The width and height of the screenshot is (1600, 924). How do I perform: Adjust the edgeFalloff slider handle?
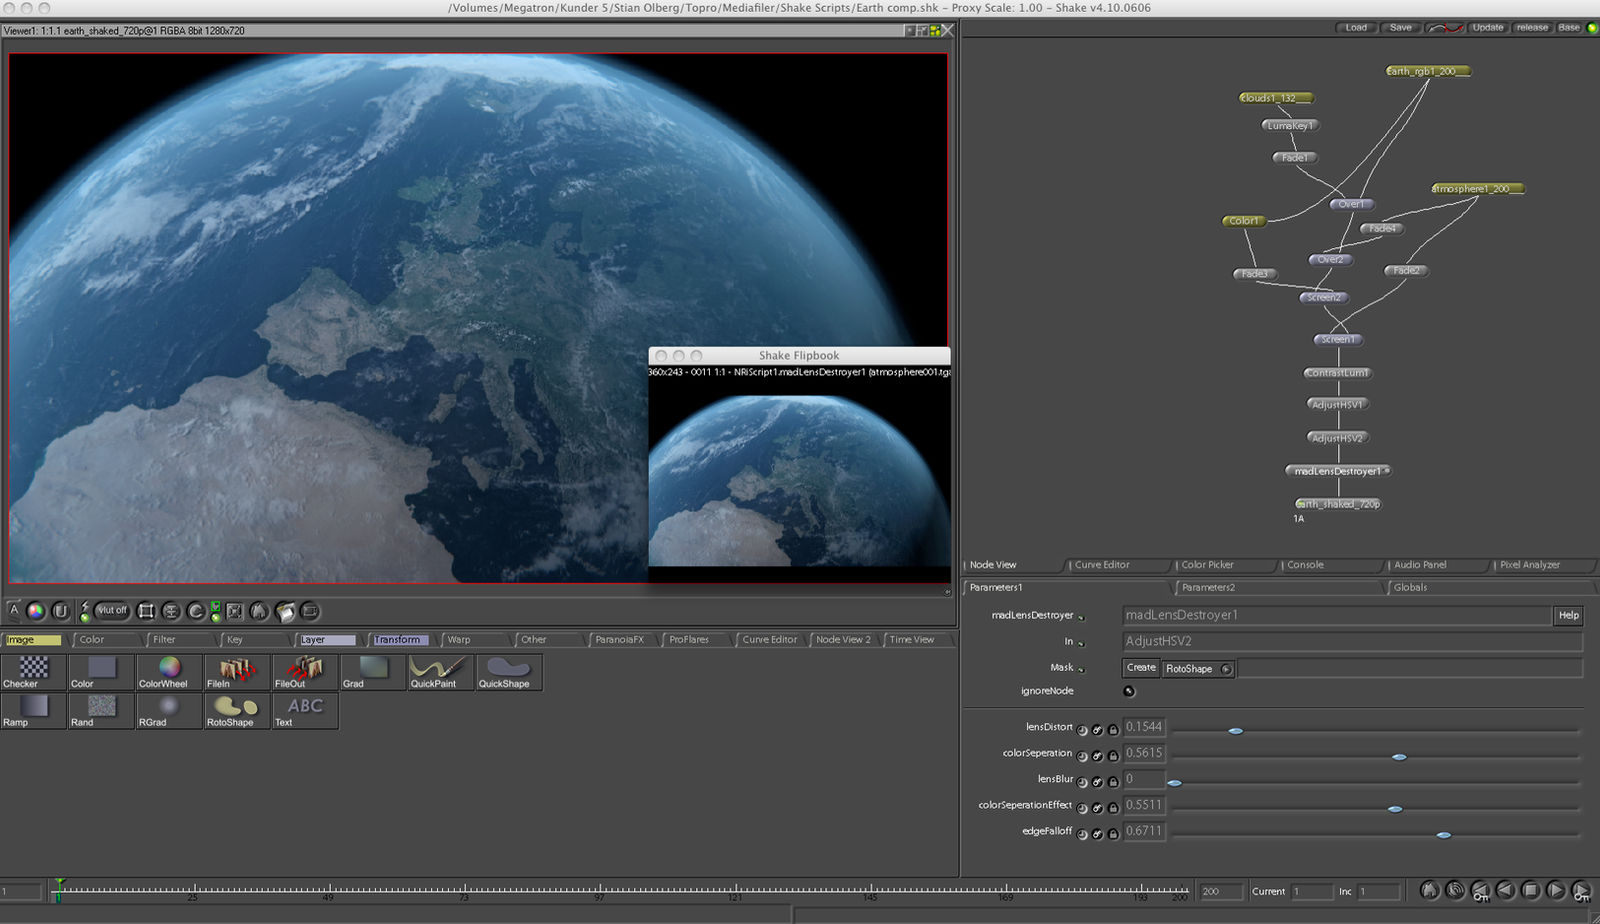pyautogui.click(x=1444, y=835)
